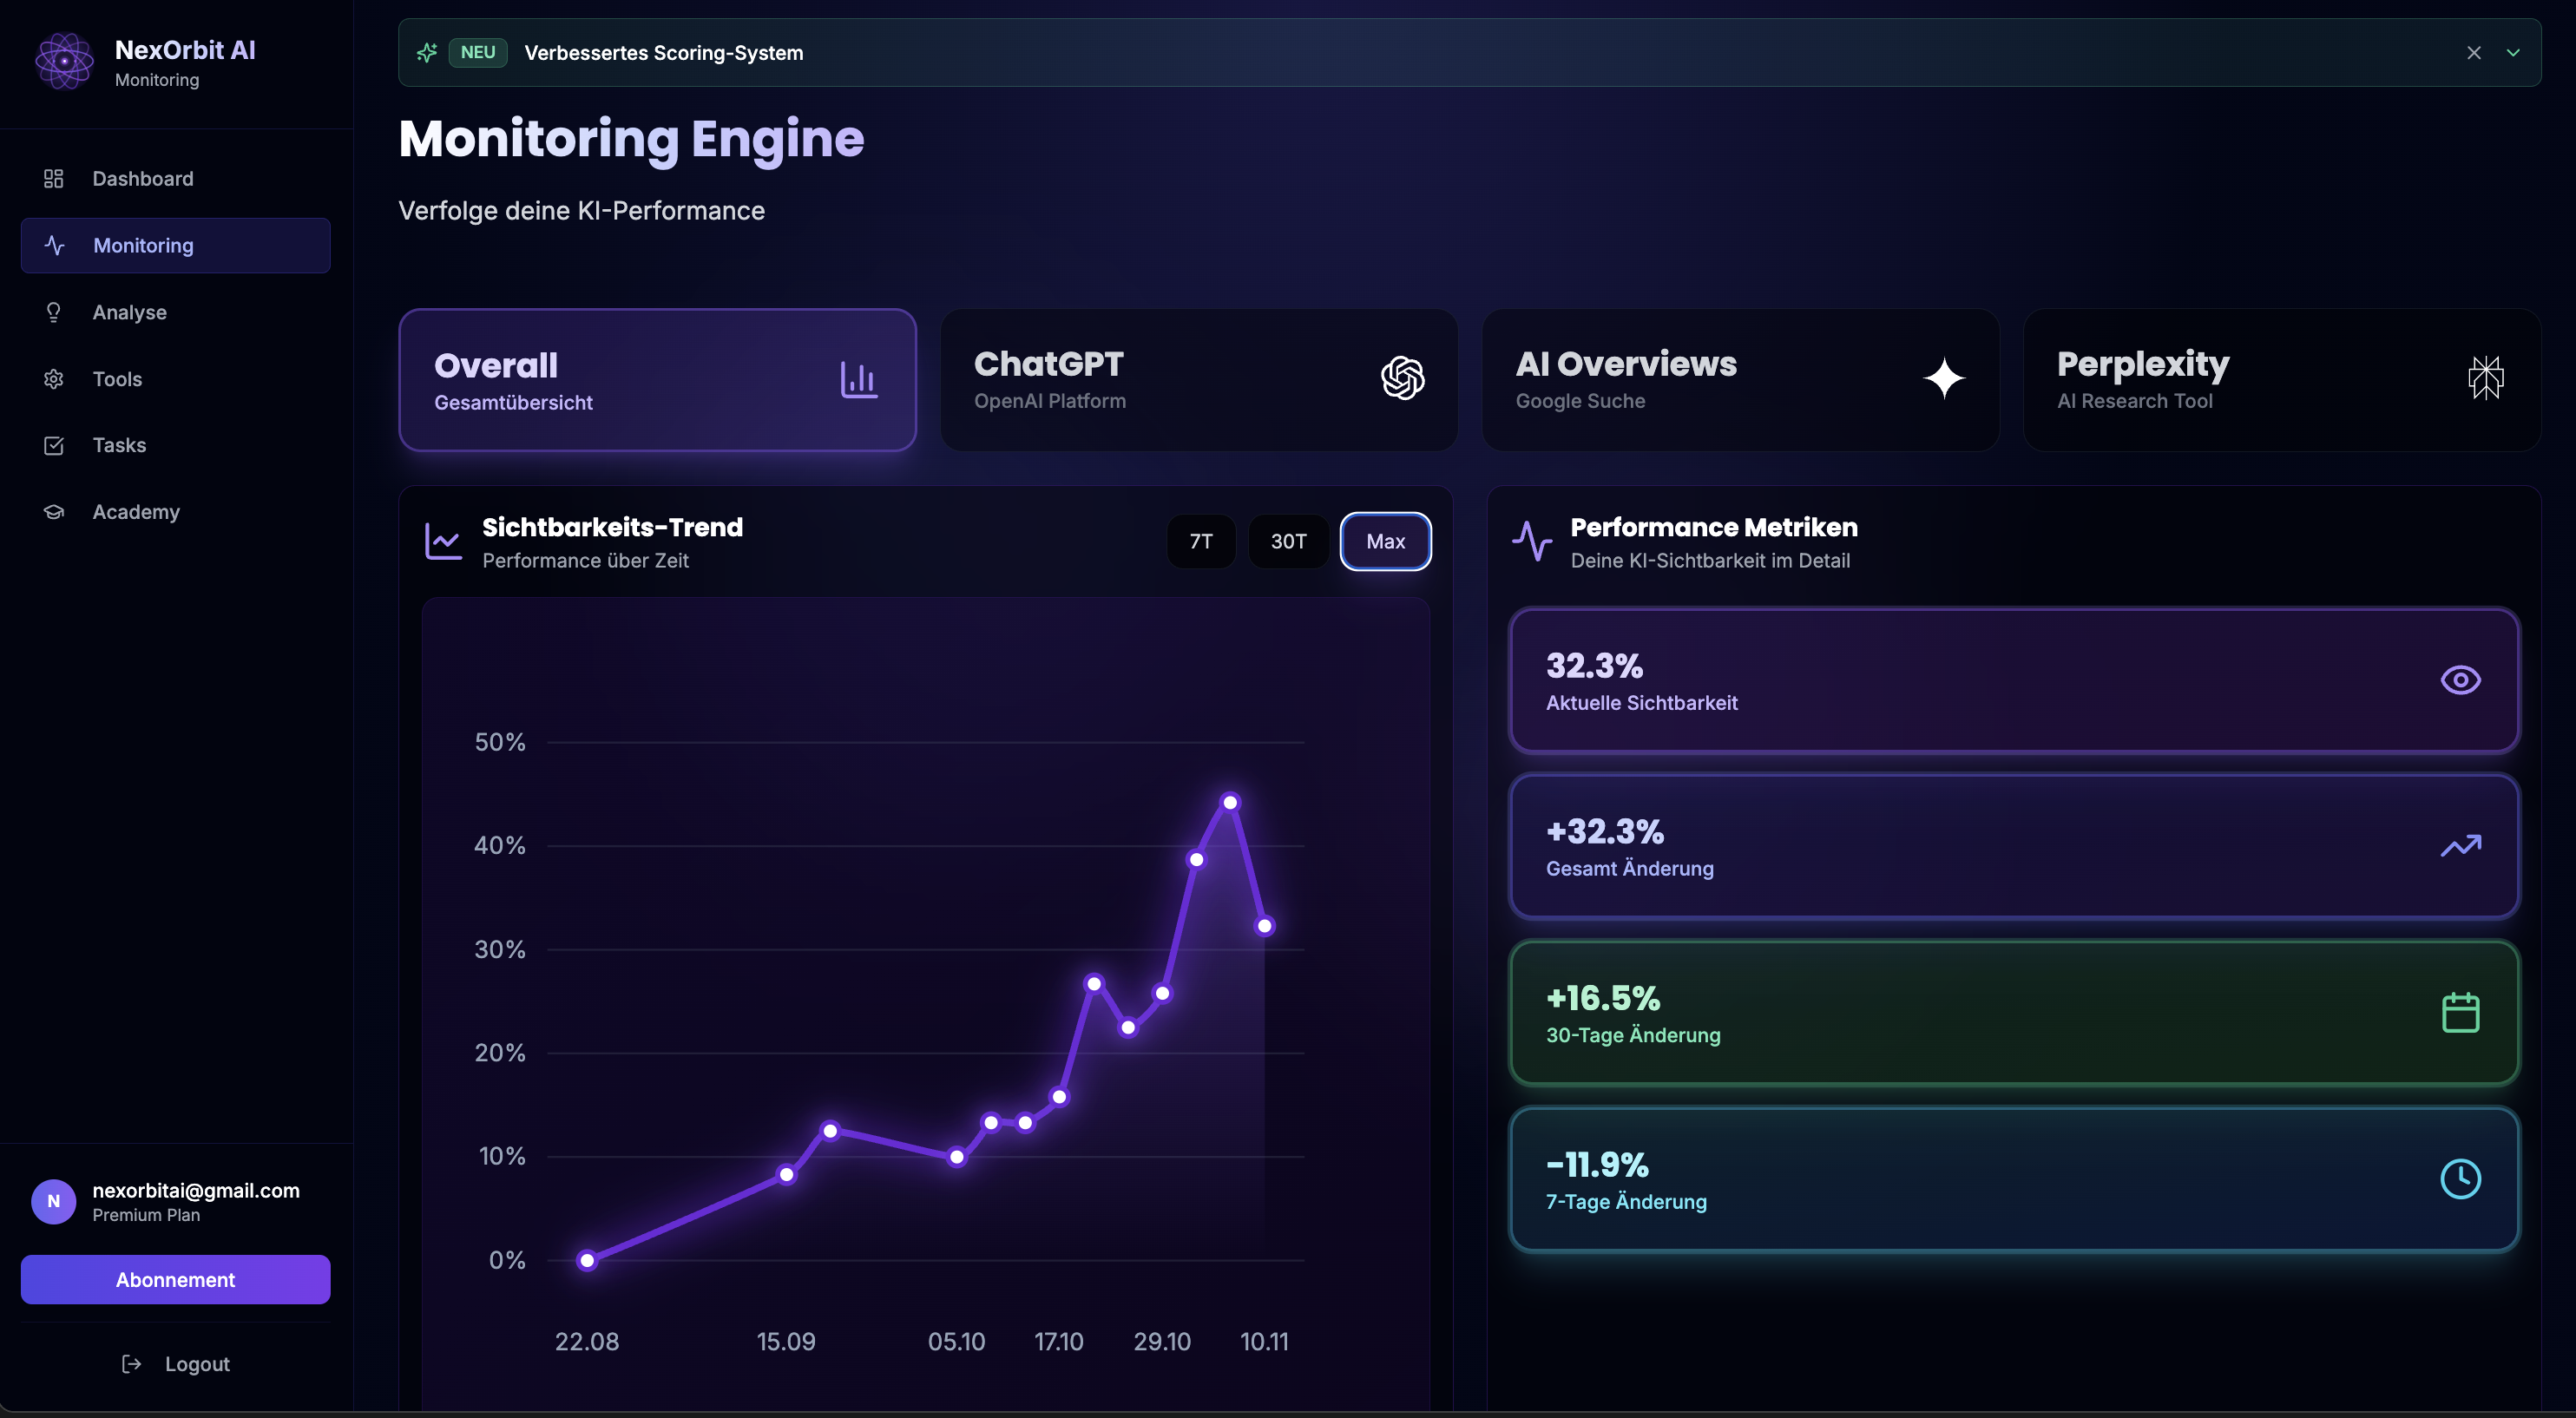The height and width of the screenshot is (1418, 2576).
Task: Switch chart range to 7T
Action: (x=1200, y=541)
